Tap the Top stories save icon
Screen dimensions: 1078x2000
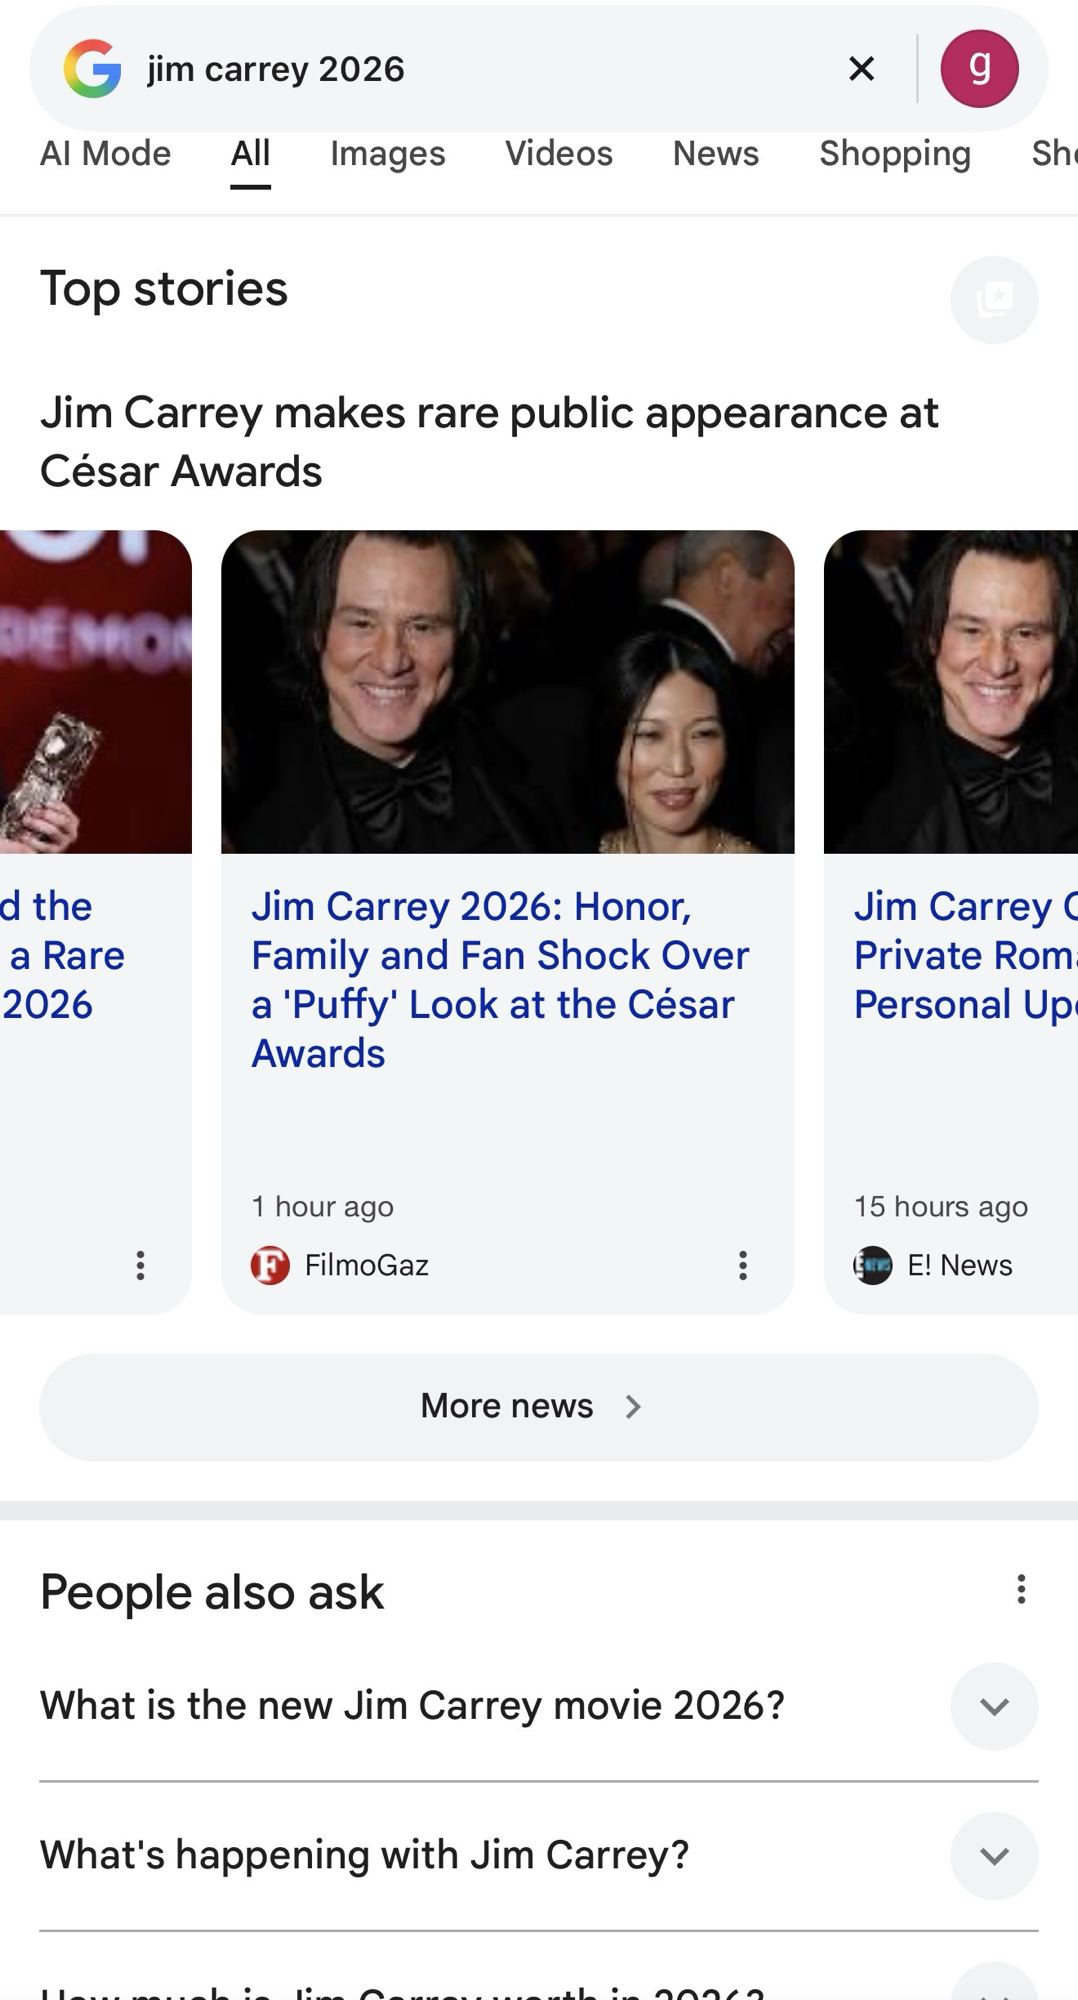coord(994,299)
